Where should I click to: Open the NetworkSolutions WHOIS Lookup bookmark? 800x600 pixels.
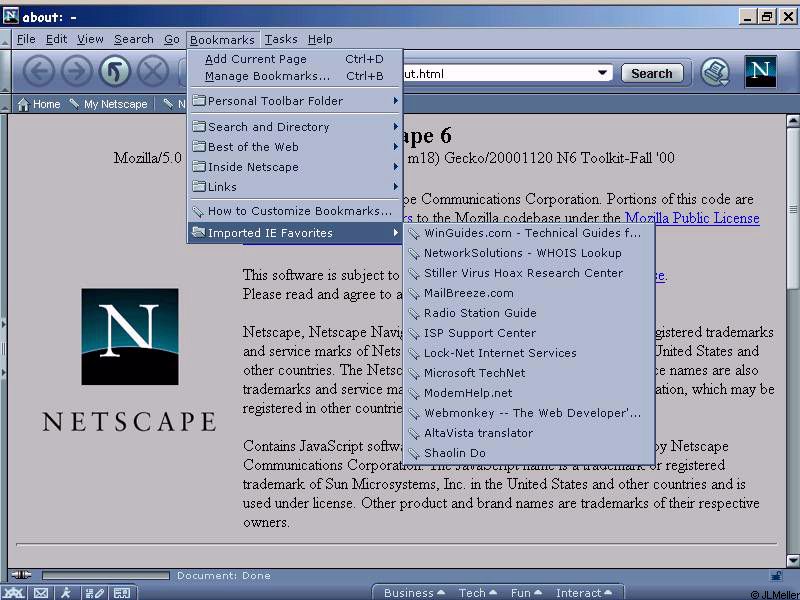pos(529,253)
